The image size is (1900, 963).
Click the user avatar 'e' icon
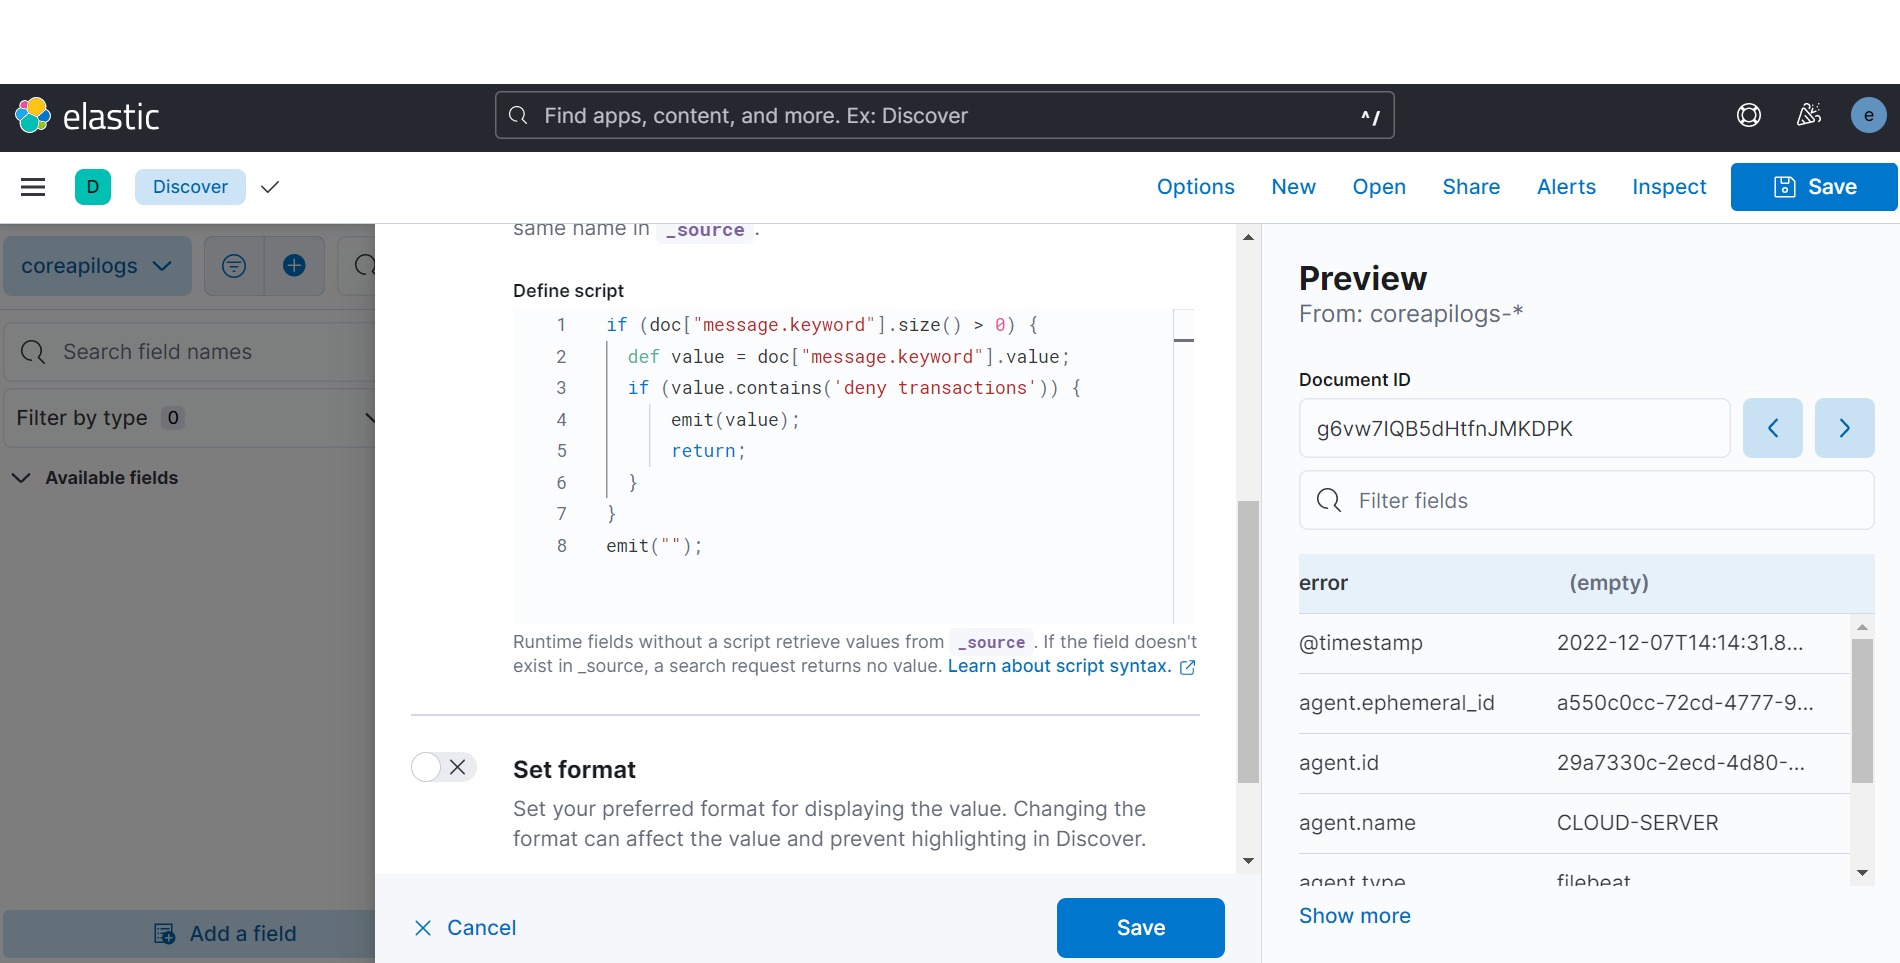pyautogui.click(x=1868, y=116)
